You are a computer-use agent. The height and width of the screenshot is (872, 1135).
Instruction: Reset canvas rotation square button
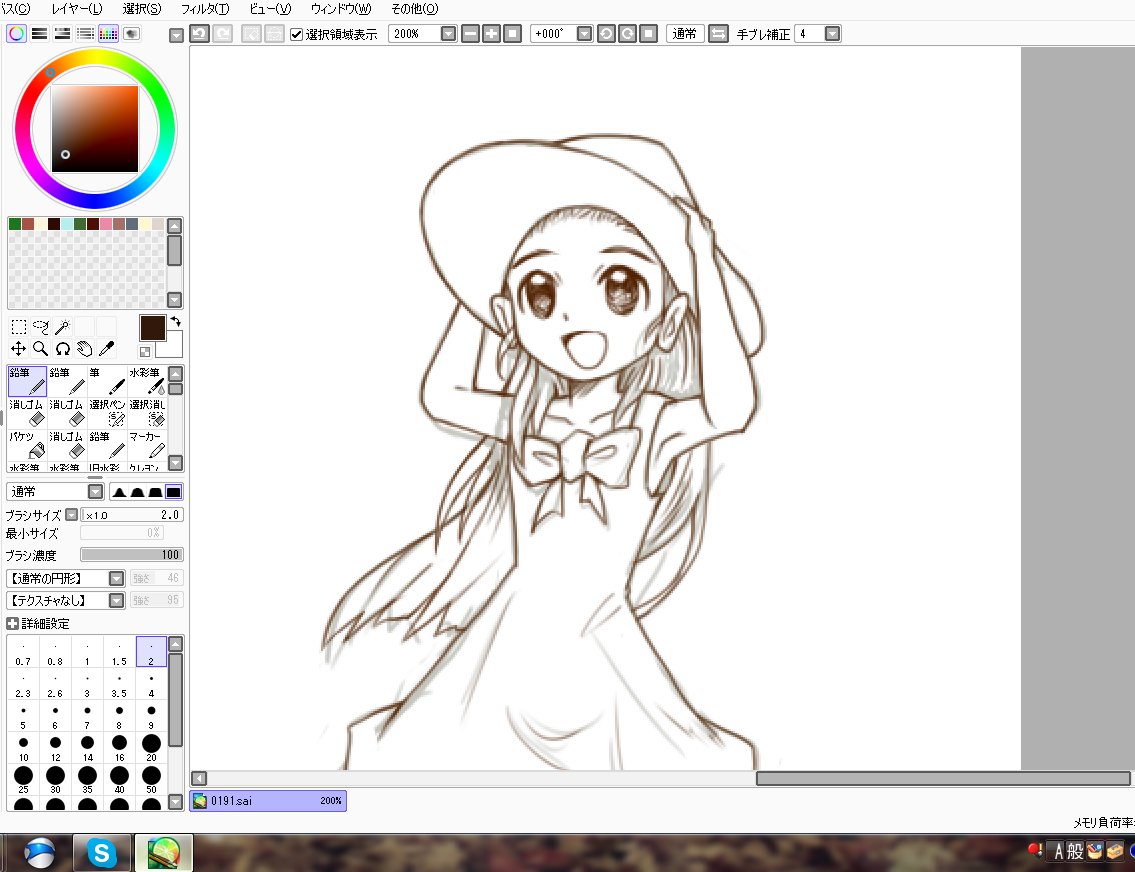click(649, 33)
